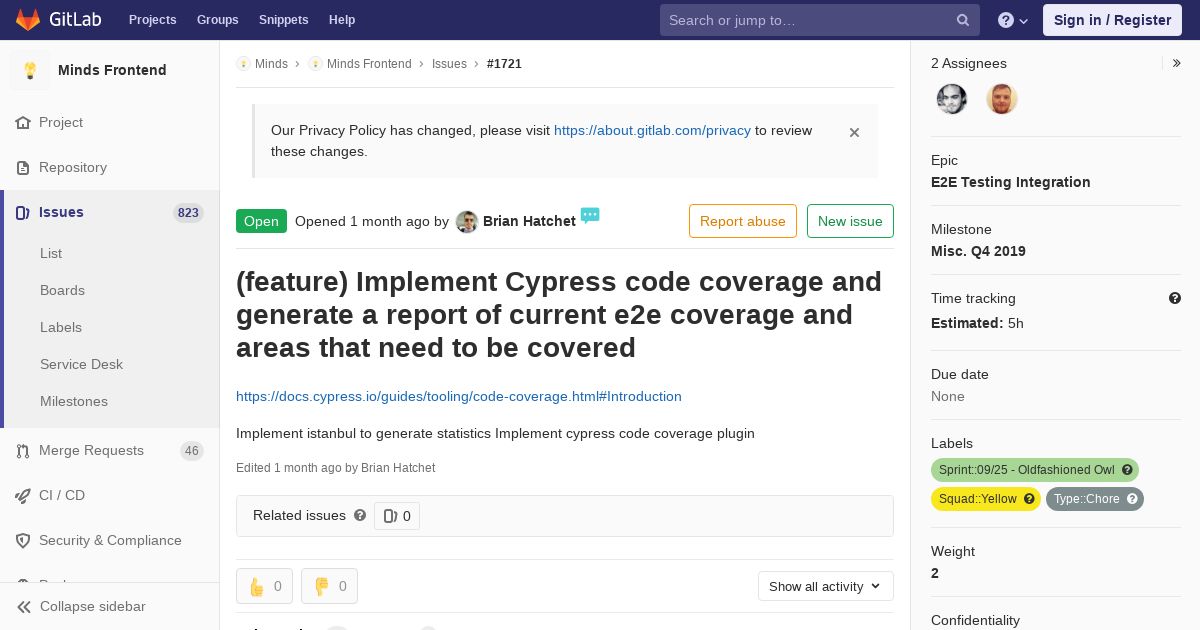Viewport: 1200px width, 630px height.
Task: Click the search magnifier icon
Action: (963, 20)
